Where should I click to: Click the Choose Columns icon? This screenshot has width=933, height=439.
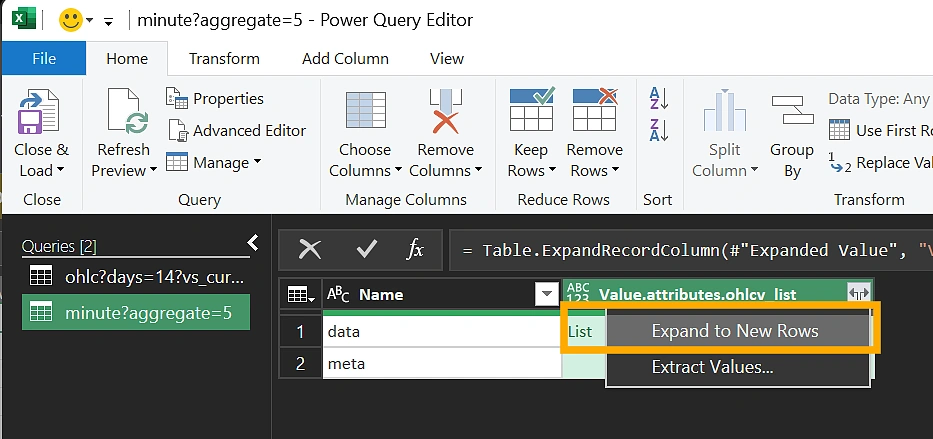(x=365, y=112)
